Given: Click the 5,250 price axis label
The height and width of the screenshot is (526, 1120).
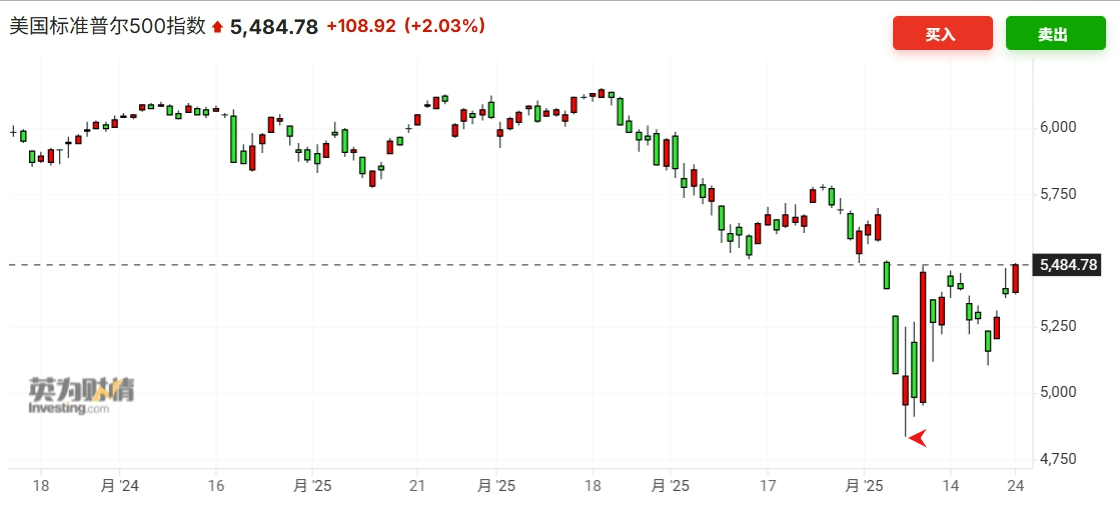Looking at the screenshot, I should [1059, 326].
